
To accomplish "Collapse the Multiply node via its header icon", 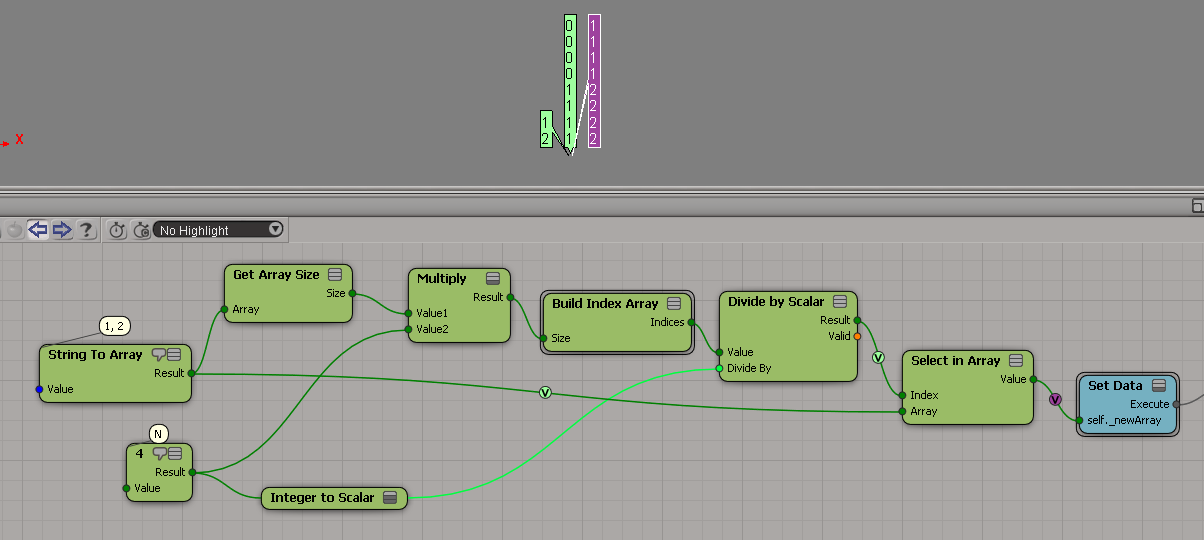I will (x=493, y=279).
